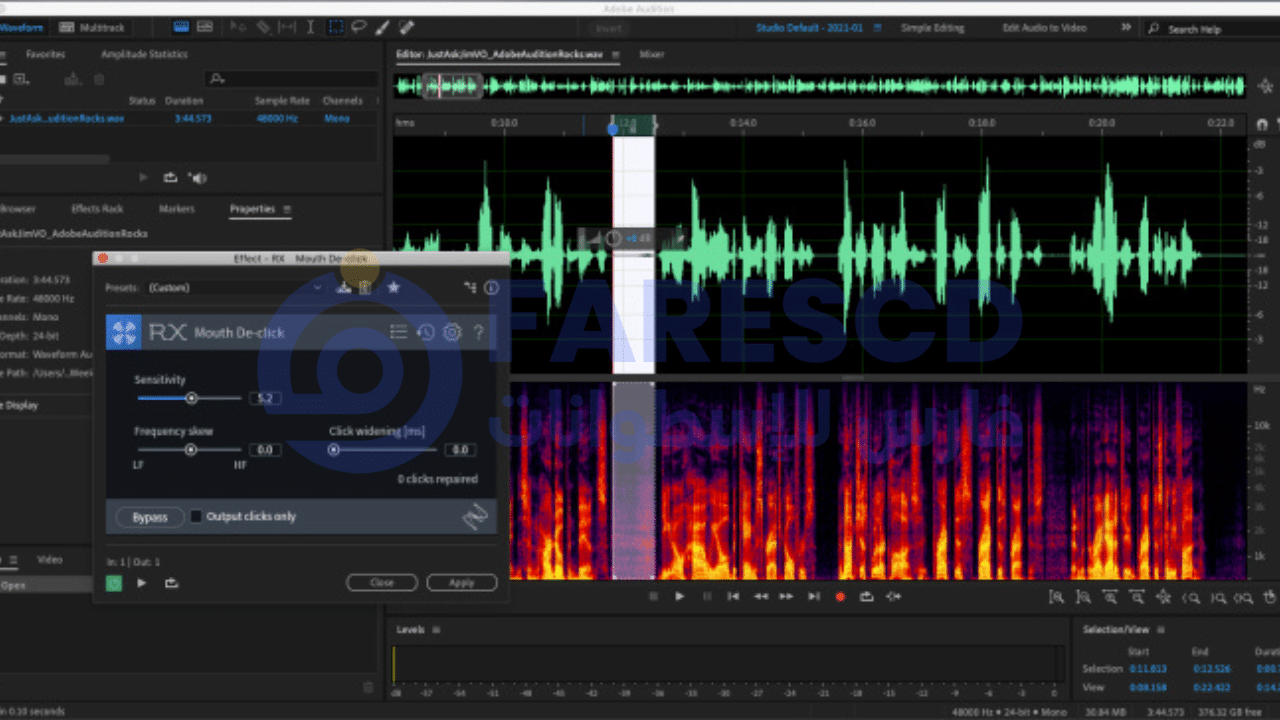Click the Click widening slider handle
Screen dimensions: 1280x720
tap(334, 450)
